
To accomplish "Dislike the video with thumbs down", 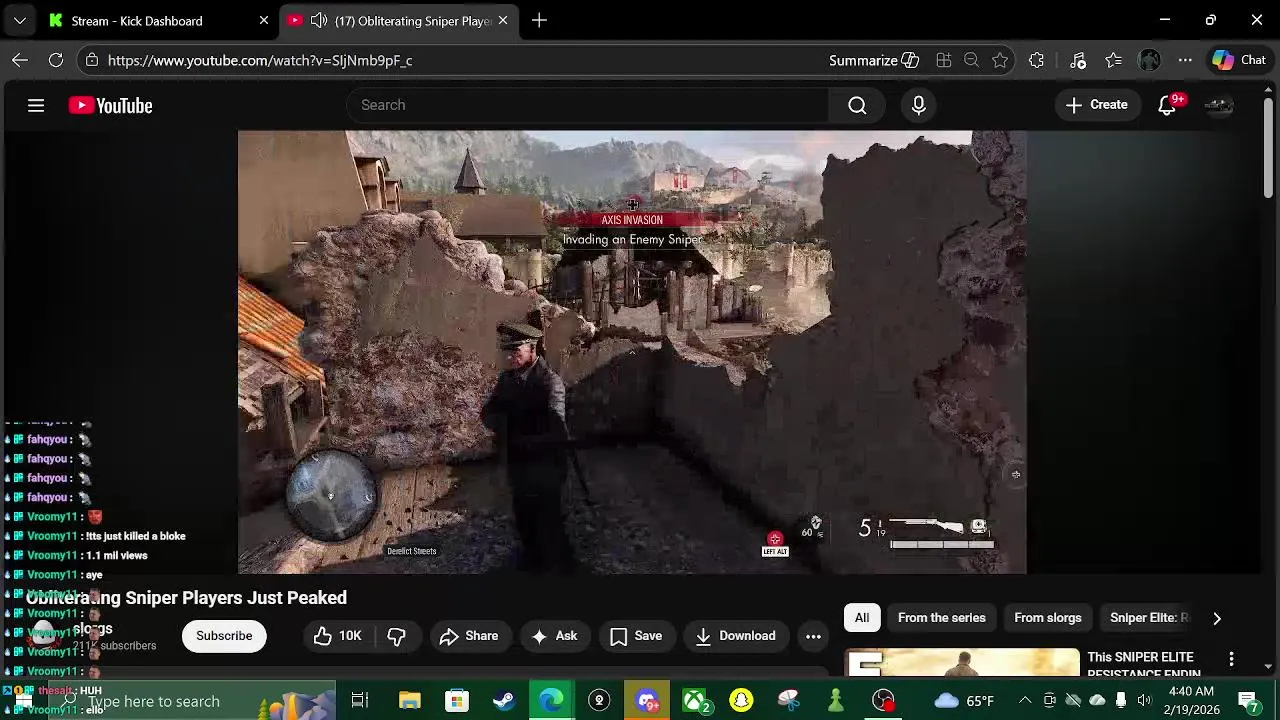I will click(x=396, y=636).
